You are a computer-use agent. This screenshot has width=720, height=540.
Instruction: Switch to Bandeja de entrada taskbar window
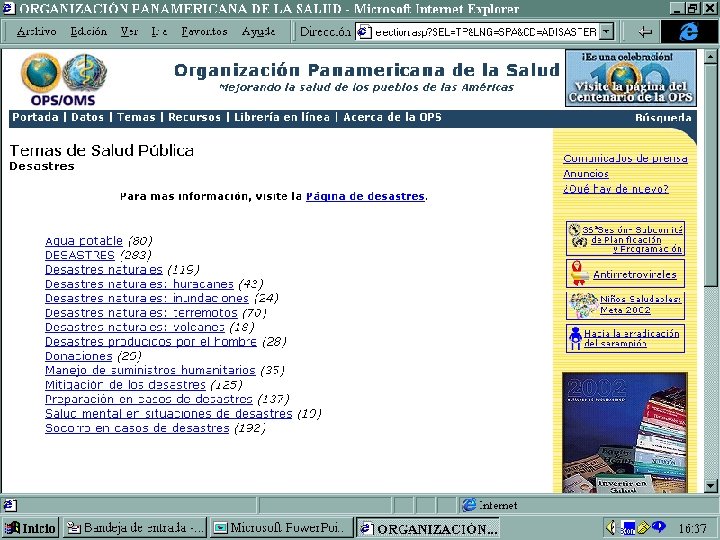point(135,528)
